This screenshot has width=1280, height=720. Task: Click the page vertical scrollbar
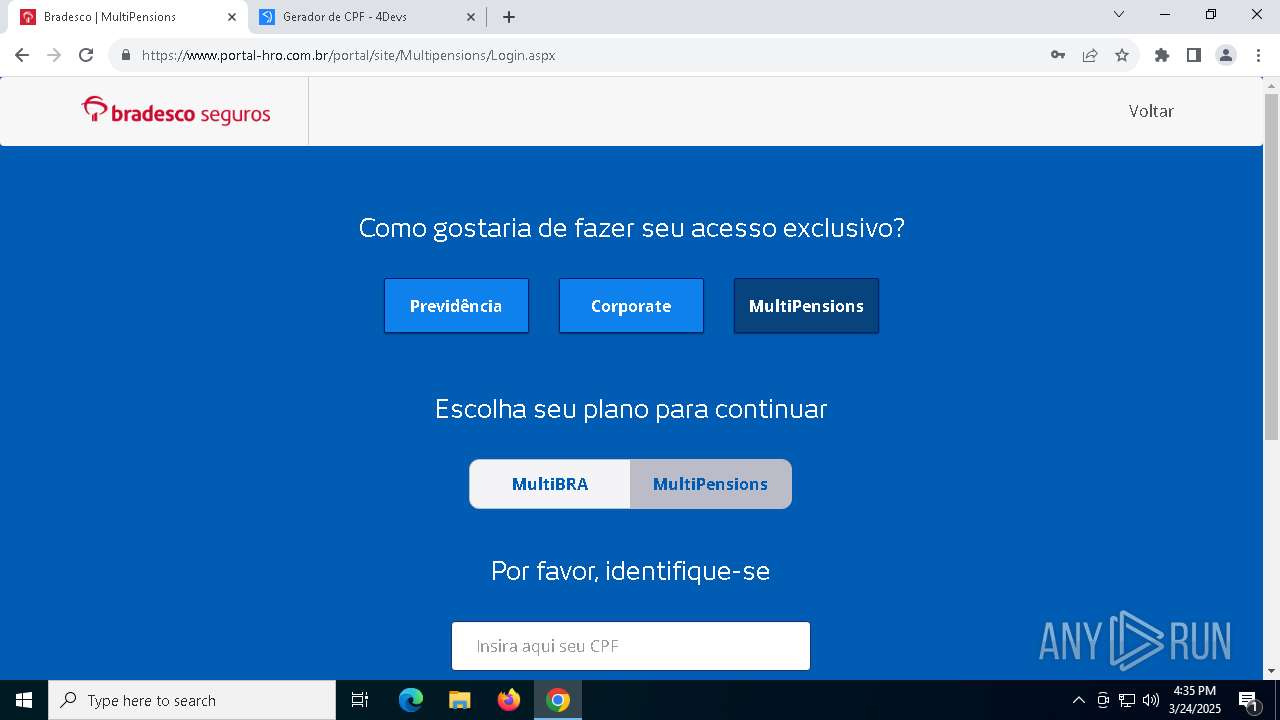click(1272, 265)
